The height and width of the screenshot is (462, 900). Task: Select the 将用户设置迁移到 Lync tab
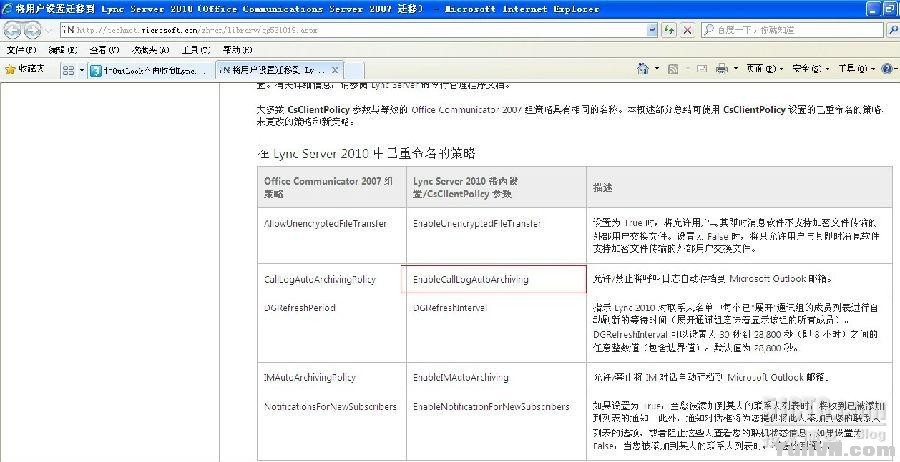tap(271, 70)
